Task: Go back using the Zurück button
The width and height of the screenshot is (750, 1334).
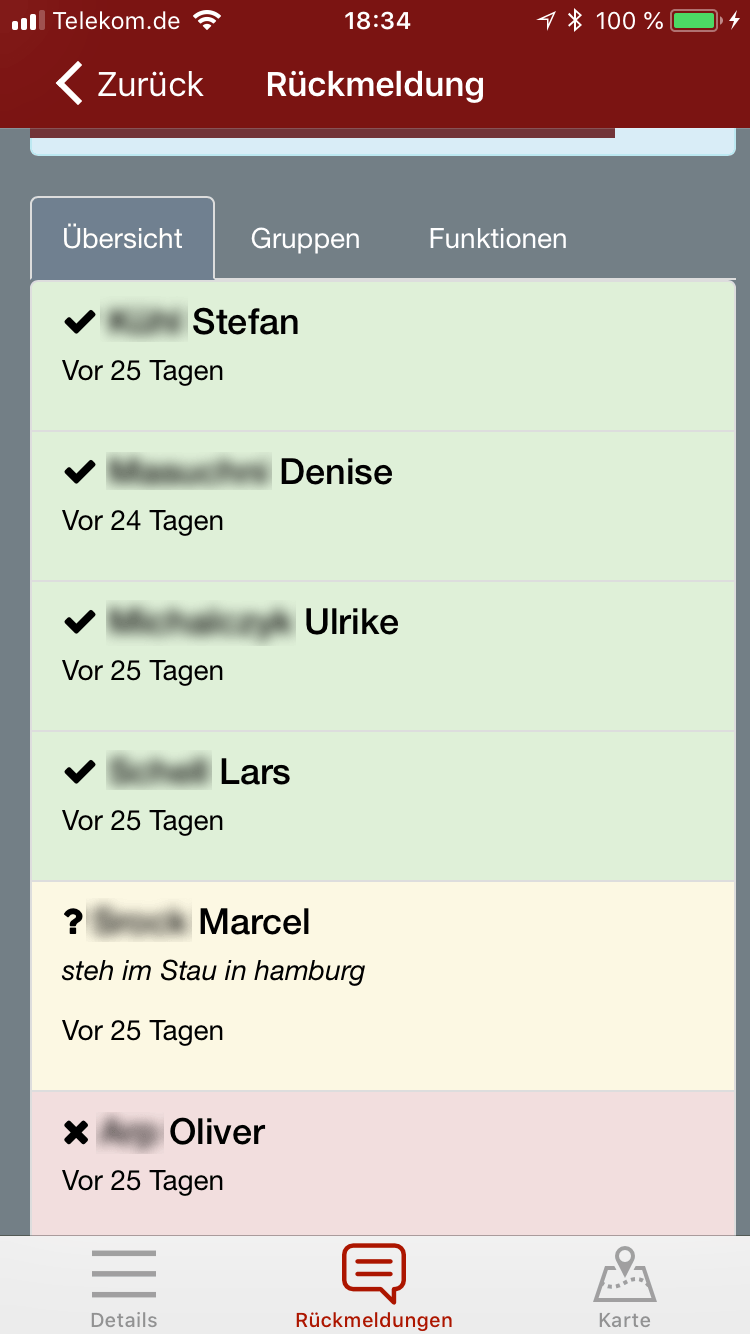Action: [x=130, y=84]
